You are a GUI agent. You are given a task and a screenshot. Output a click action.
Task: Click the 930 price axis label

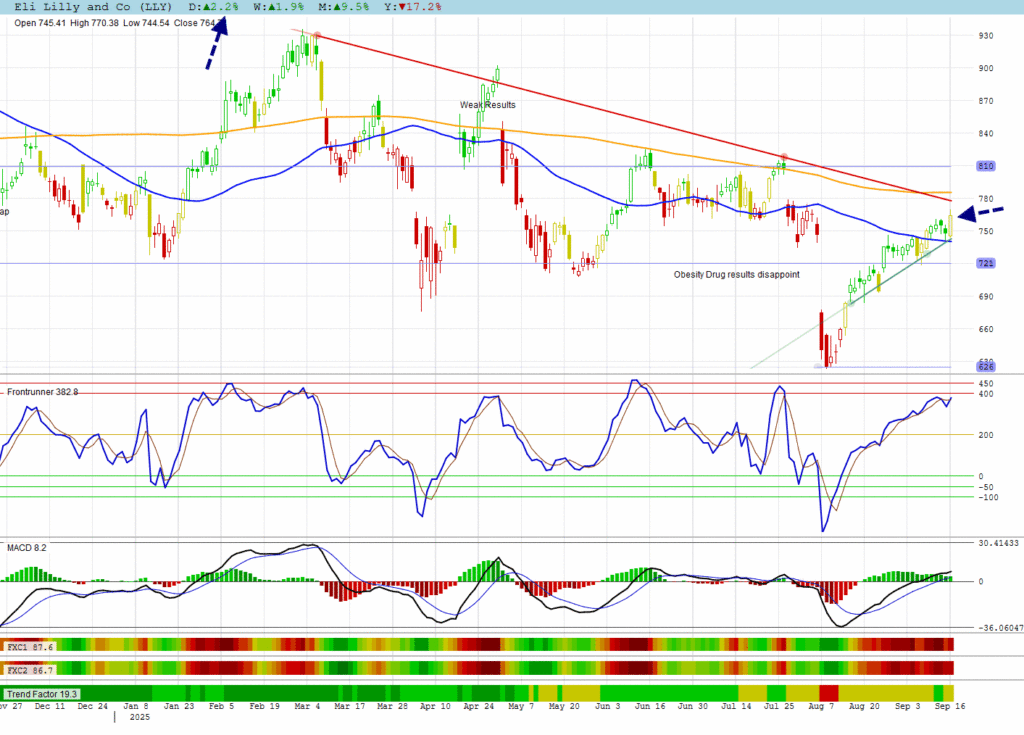tap(985, 35)
